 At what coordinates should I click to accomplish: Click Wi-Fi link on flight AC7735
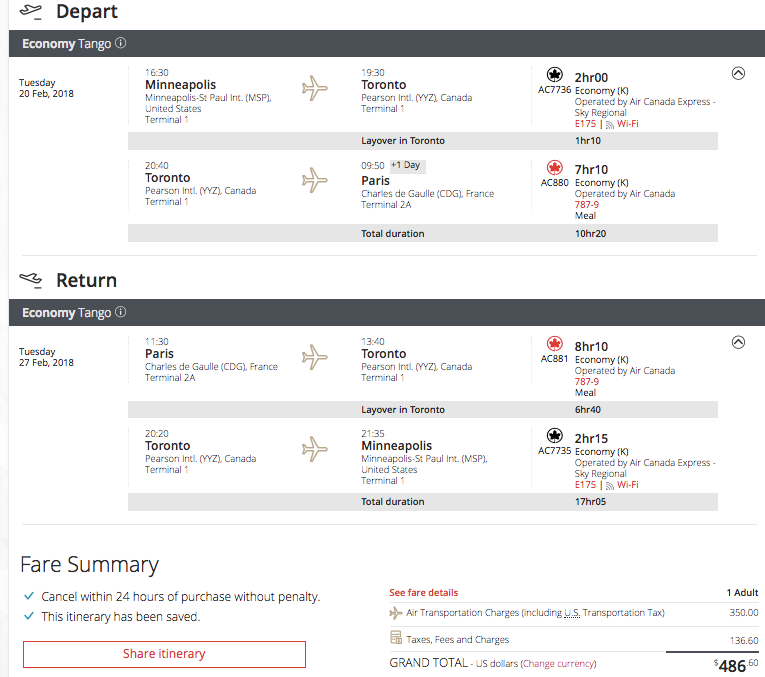[x=627, y=485]
